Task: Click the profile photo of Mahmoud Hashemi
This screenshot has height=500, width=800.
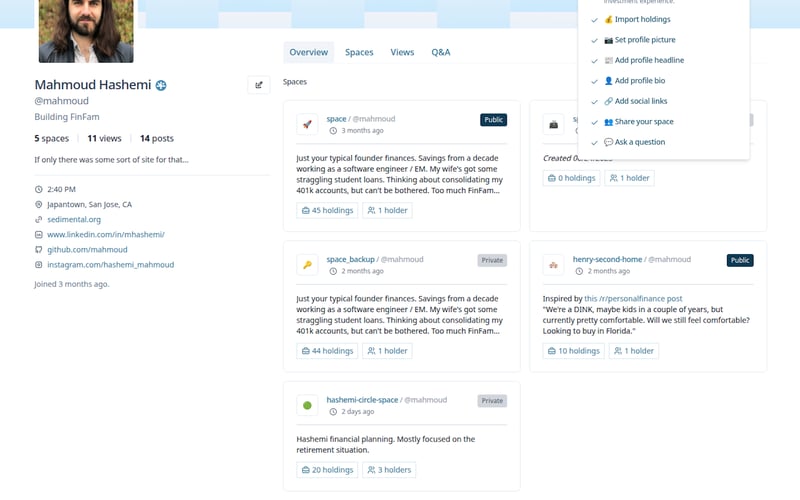Action: [86, 31]
